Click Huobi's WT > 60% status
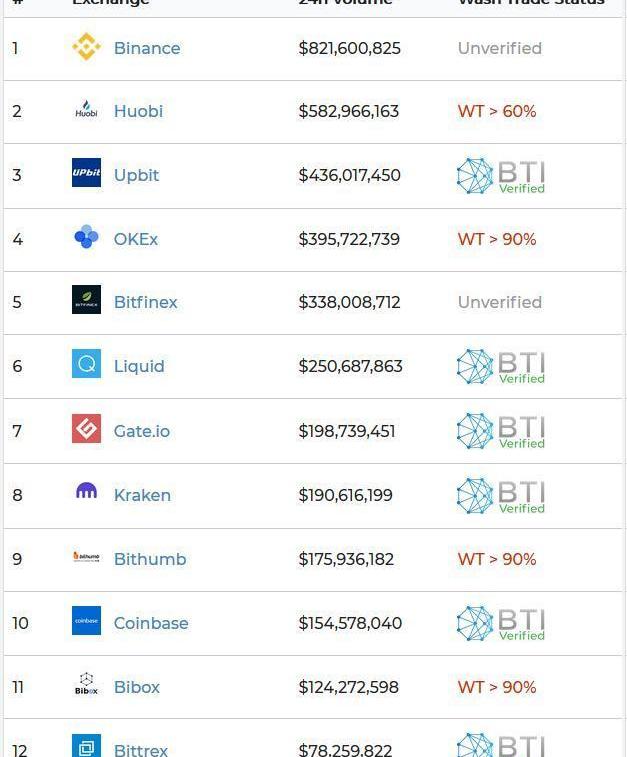627x757 pixels. point(497,111)
